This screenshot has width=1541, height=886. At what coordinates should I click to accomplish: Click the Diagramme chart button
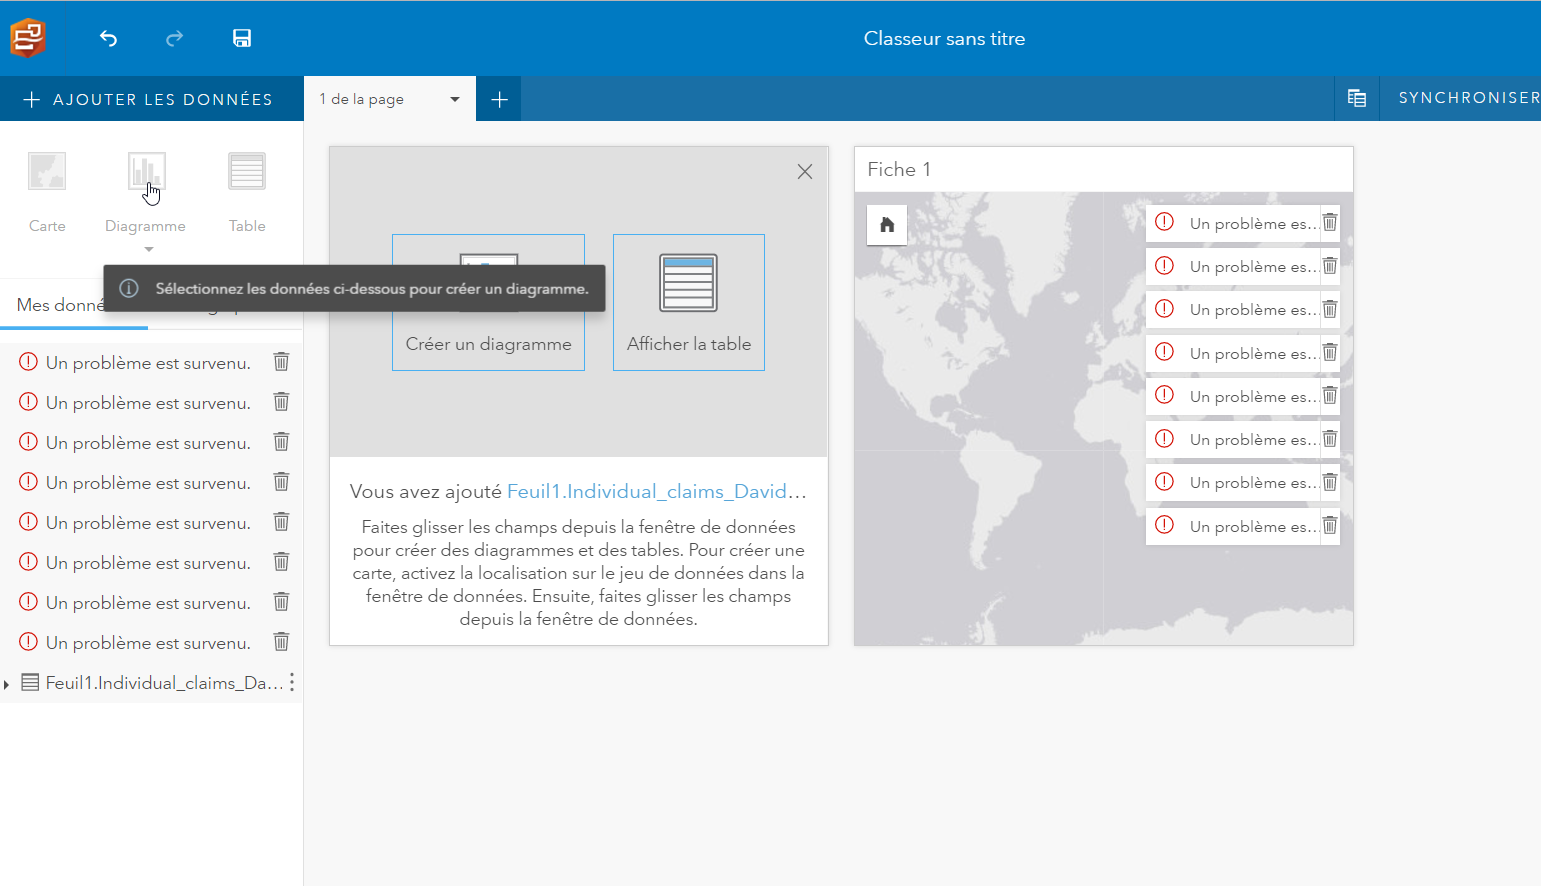(146, 193)
